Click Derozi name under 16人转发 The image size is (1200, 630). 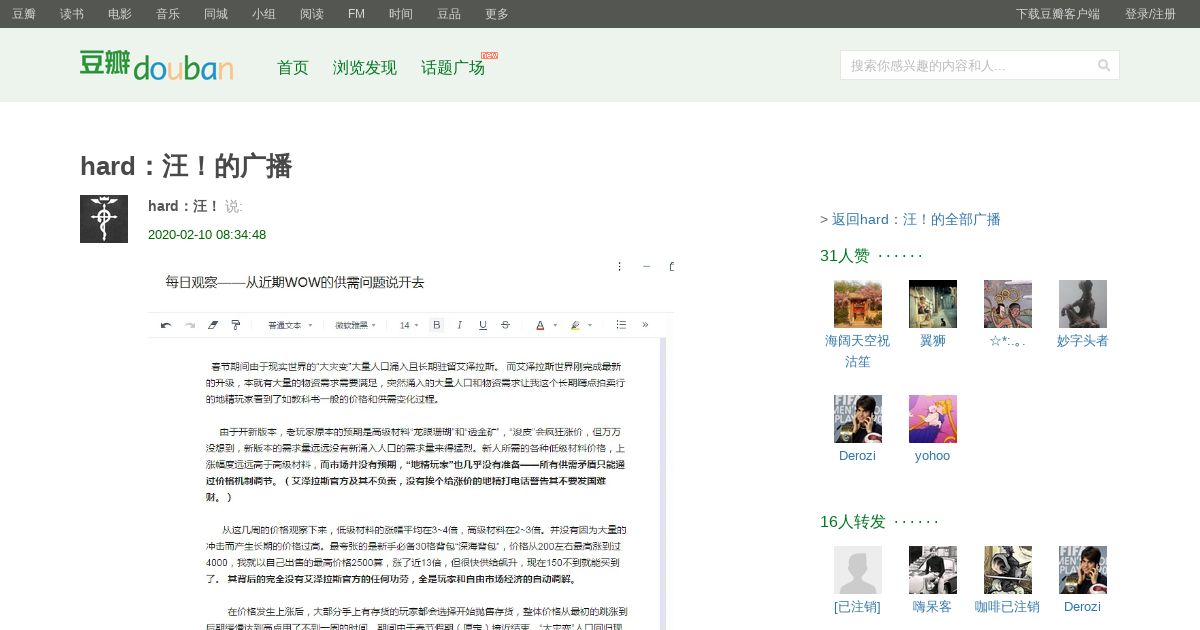click(1083, 607)
